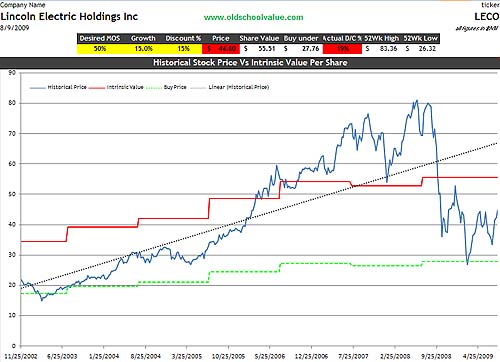Image resolution: width=500 pixels, height=362 pixels.
Task: Click the 30 y-axis label
Action: [12, 255]
